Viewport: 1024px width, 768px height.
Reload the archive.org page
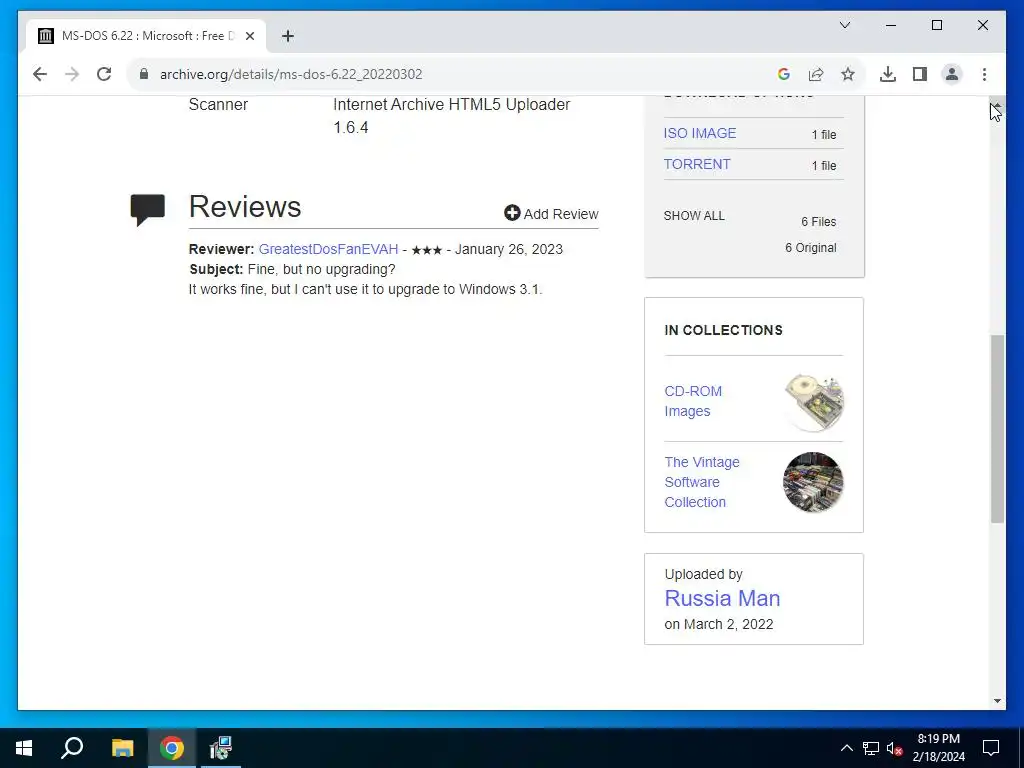(104, 74)
